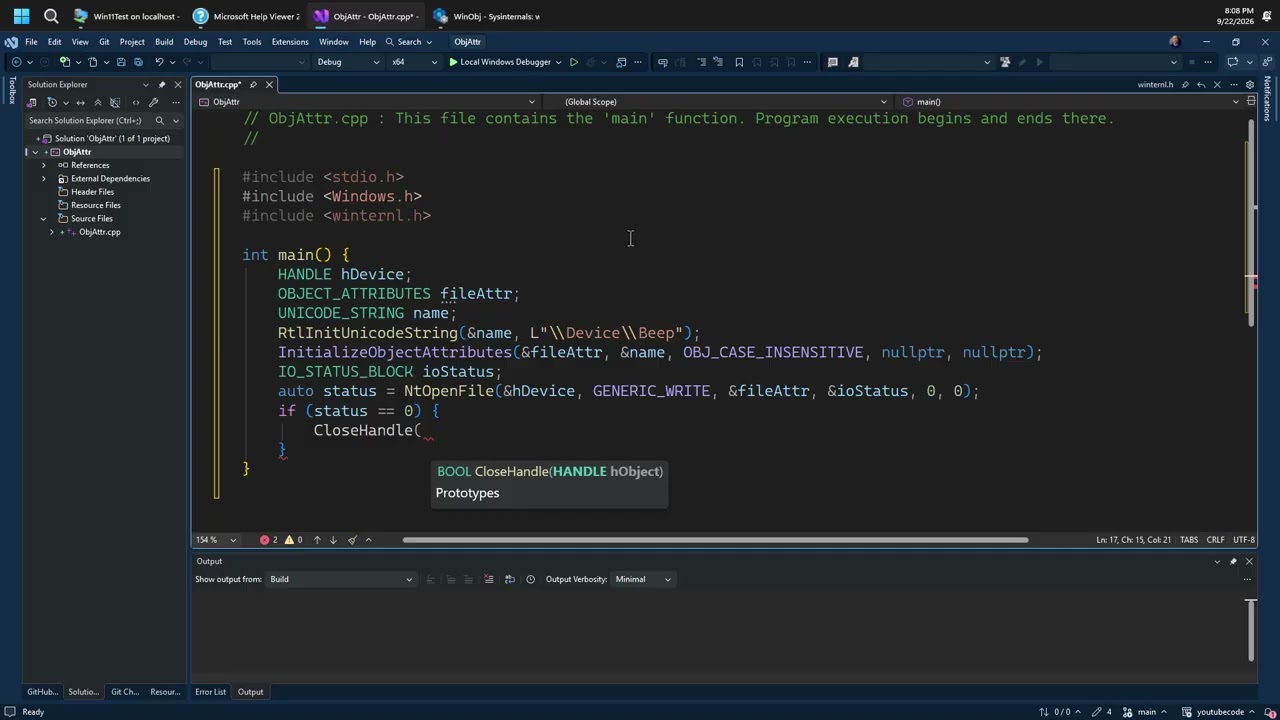Open the Extensions menu
1280x720 pixels.
point(290,42)
